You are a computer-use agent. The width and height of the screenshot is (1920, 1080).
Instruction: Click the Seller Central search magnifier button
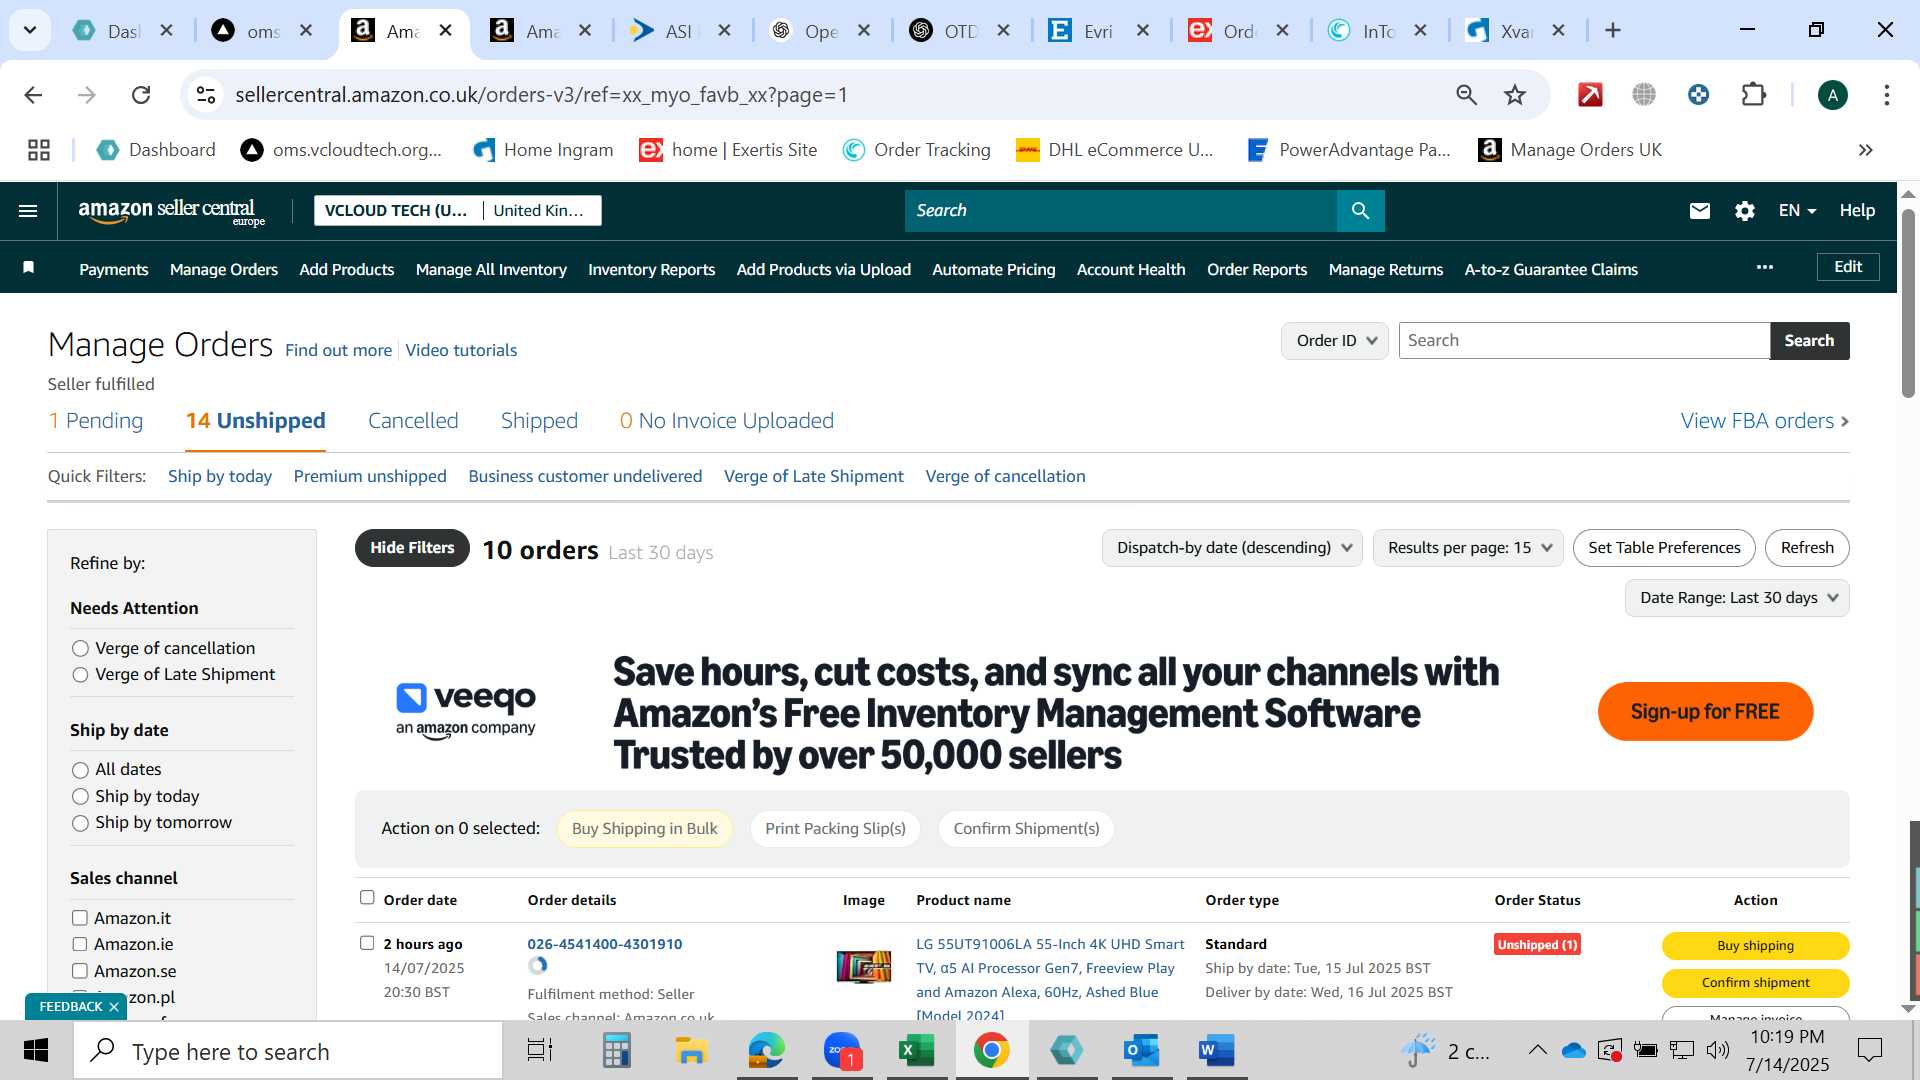click(x=1360, y=211)
